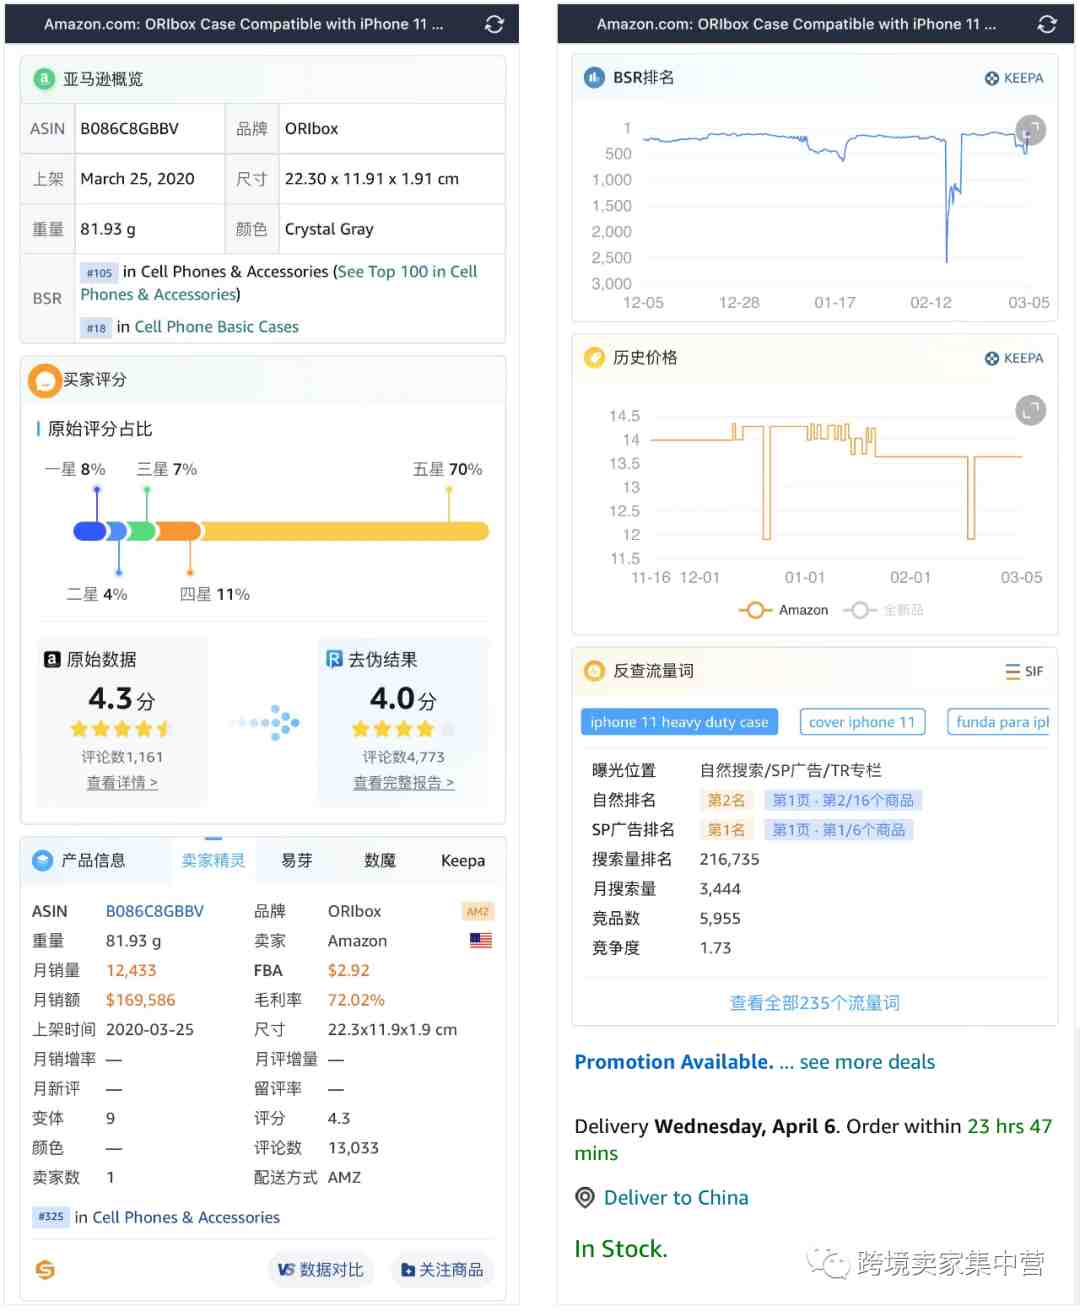The image size is (1080, 1311).
Task: Toggle the 全新品 series in the price chart legend
Action: (883, 610)
